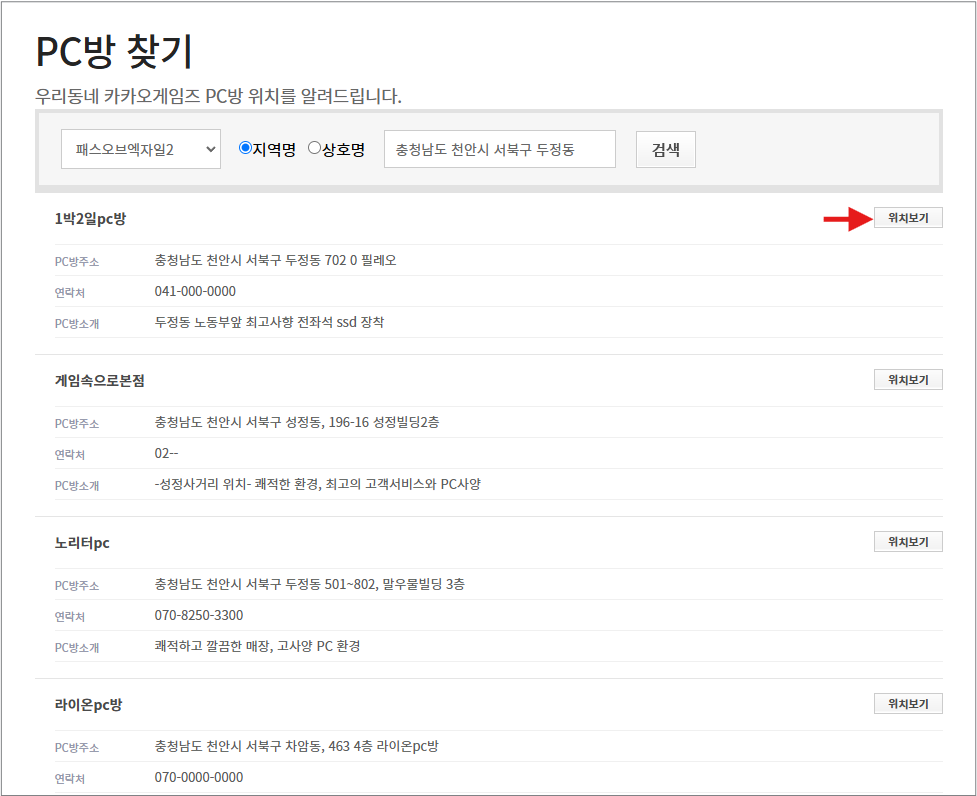Click the 검색 search button
Screen dimensions: 977x796
pyautogui.click(x=665, y=149)
